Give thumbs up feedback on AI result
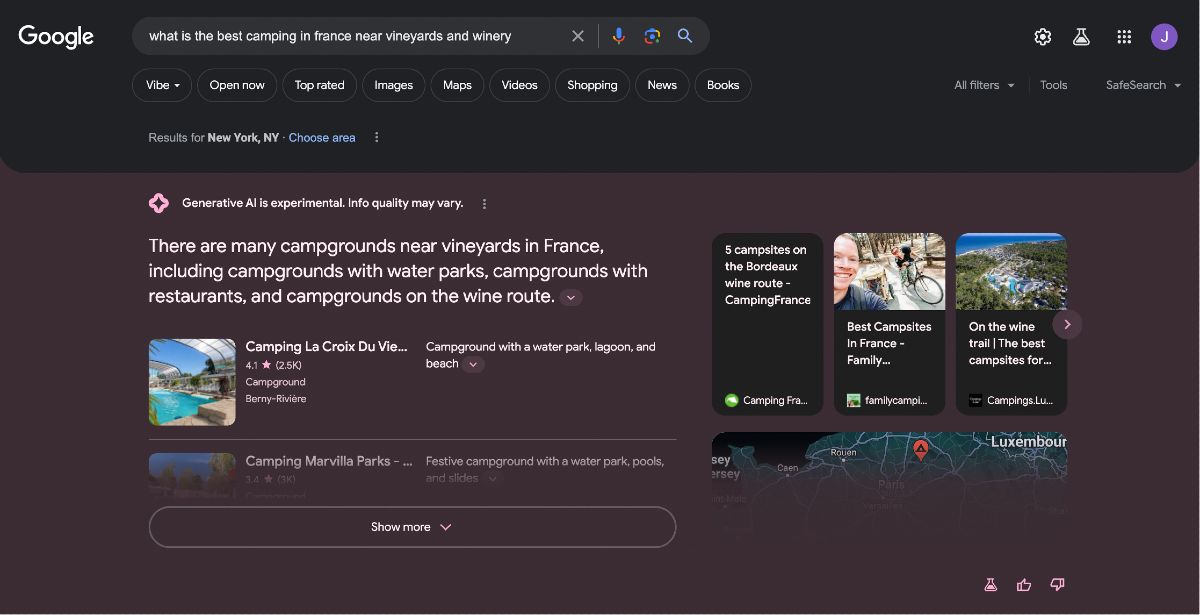Viewport: 1200px width, 615px height. pyautogui.click(x=1024, y=585)
